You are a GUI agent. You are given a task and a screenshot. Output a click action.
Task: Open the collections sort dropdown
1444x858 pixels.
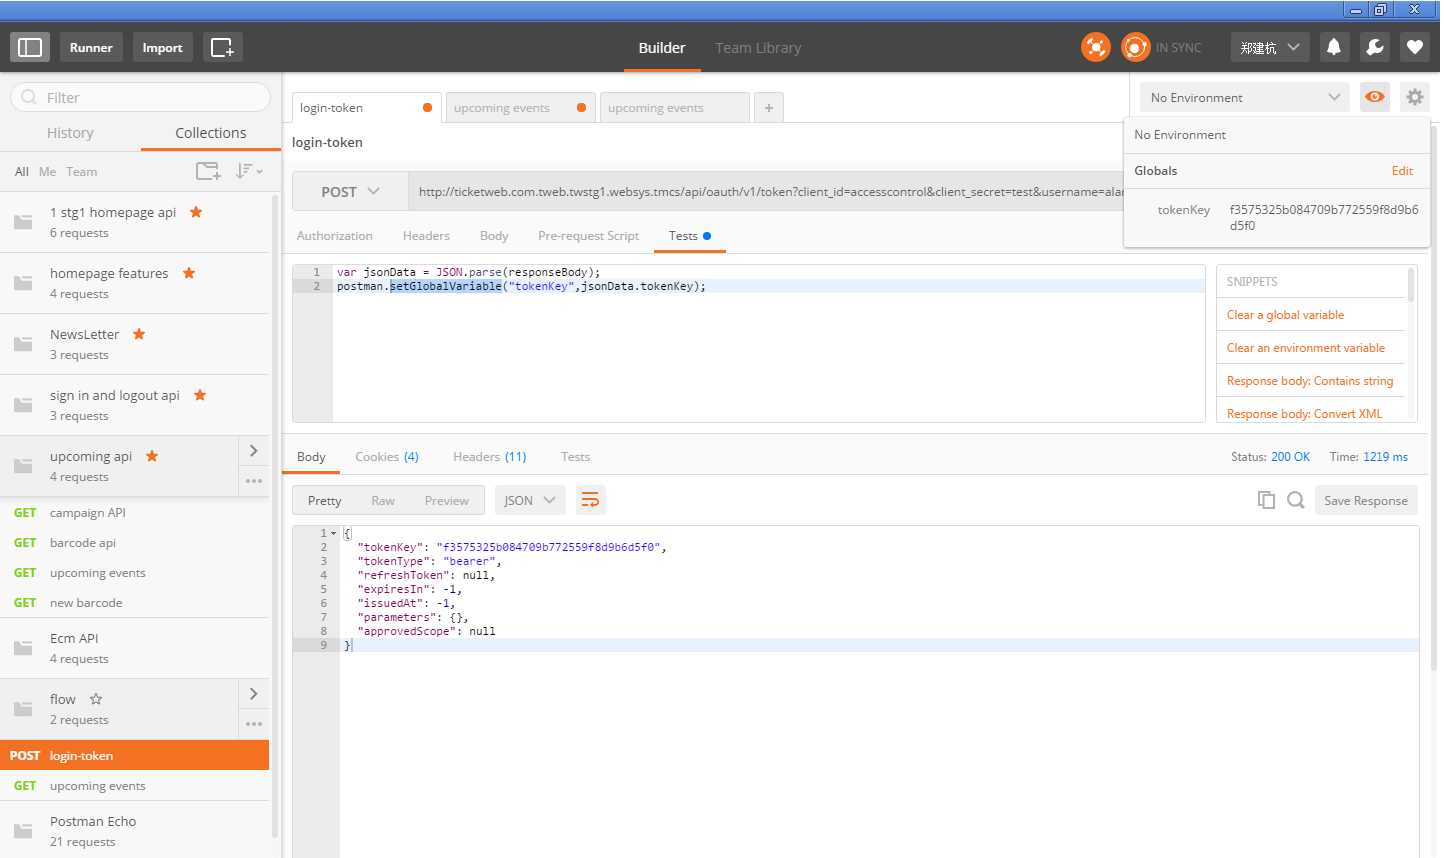249,171
